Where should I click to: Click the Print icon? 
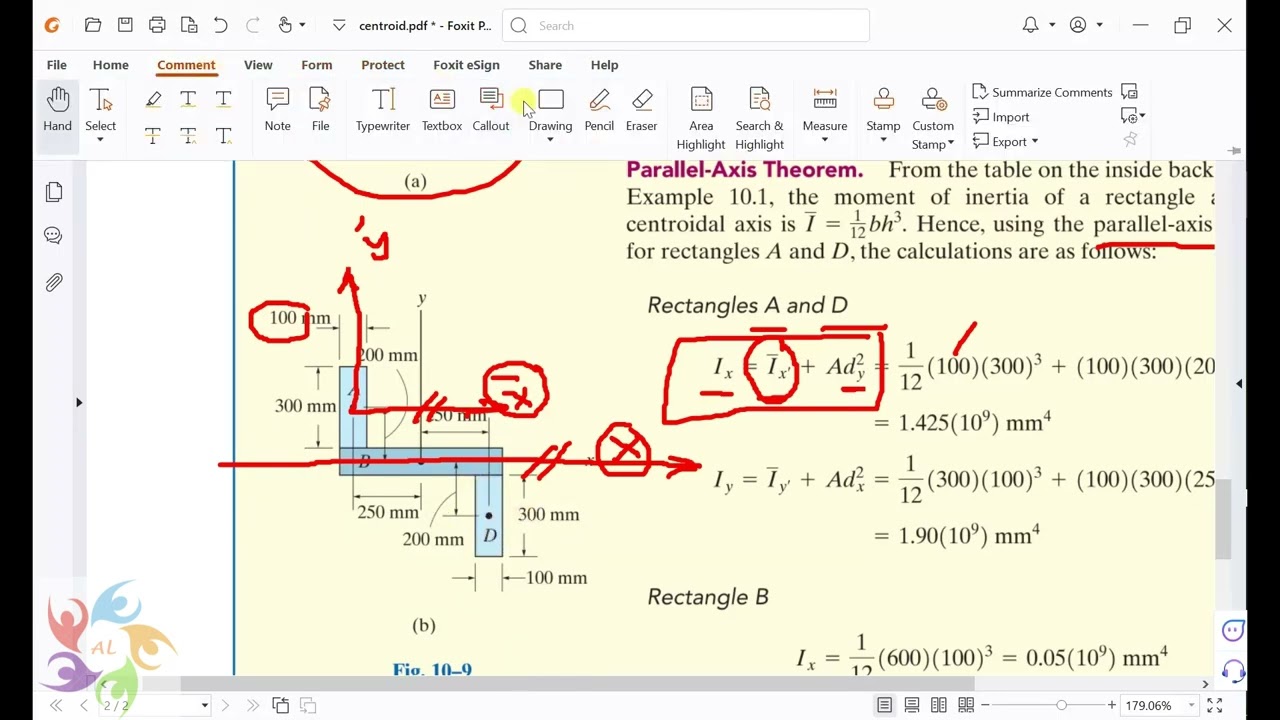[x=157, y=25]
